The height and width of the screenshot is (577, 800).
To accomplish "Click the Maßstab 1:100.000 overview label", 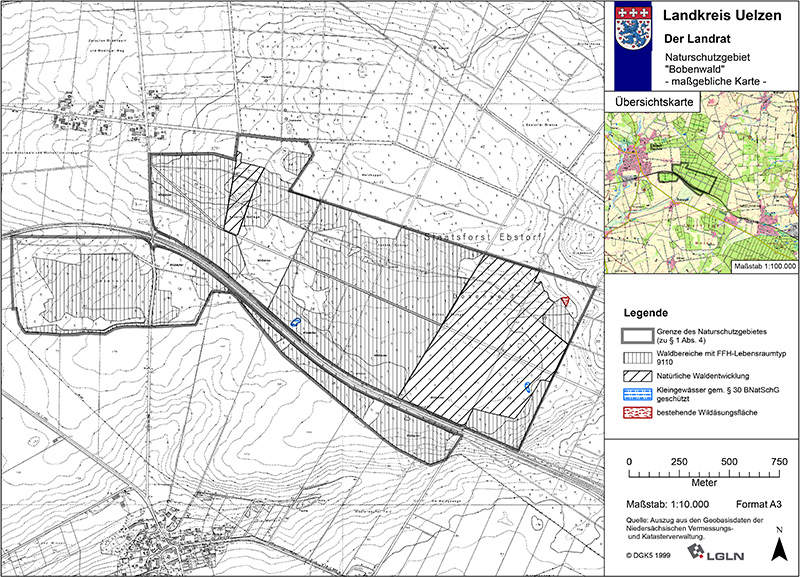I will click(763, 267).
